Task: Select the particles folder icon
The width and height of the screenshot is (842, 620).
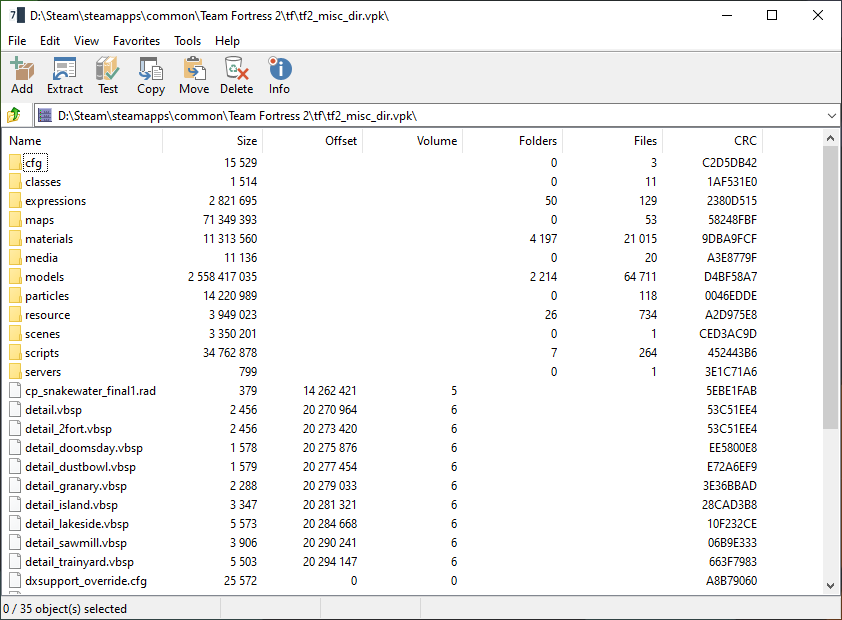Action: (x=15, y=296)
